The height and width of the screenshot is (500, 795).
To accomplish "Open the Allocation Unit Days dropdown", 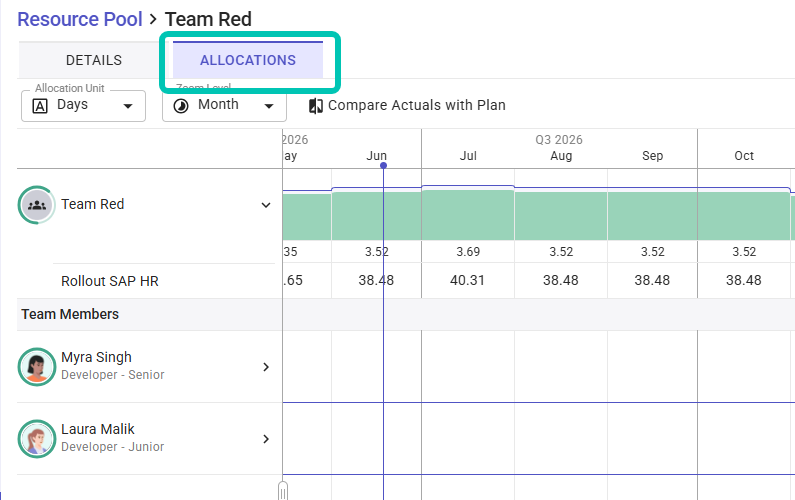I will pos(84,105).
